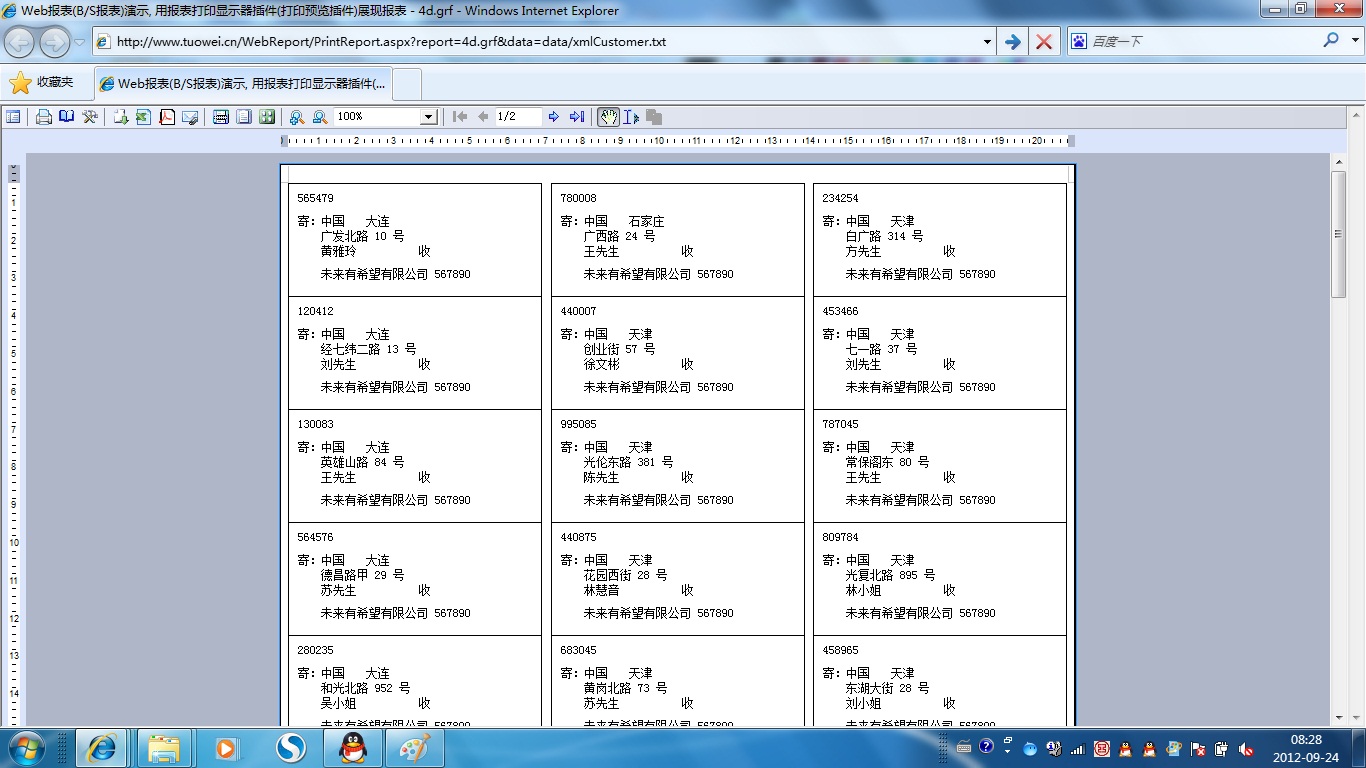
Task: Export report as PDF
Action: click(166, 117)
